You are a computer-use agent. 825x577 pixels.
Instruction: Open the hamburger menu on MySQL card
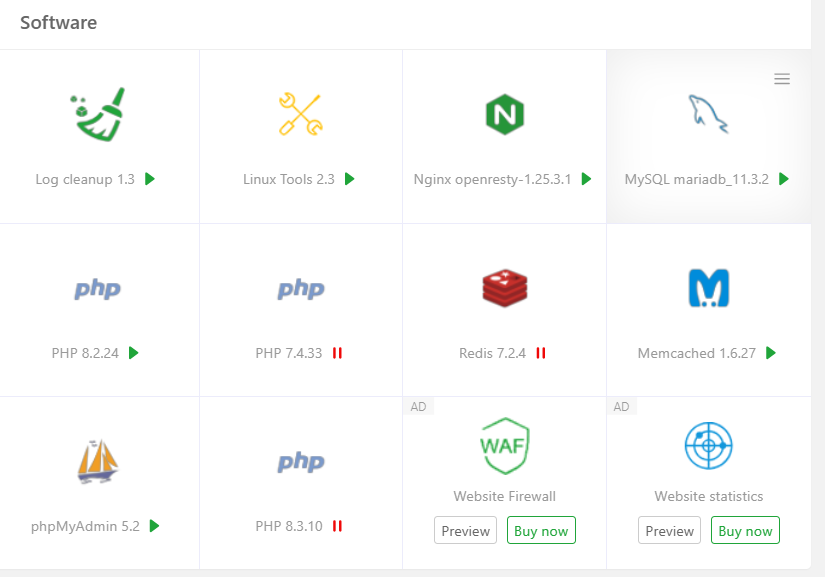pyautogui.click(x=782, y=79)
